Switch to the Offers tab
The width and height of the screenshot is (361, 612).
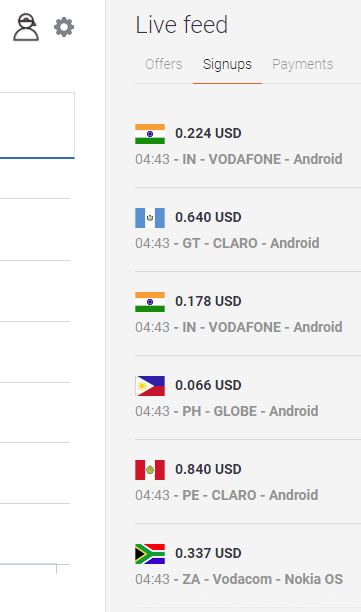(164, 64)
